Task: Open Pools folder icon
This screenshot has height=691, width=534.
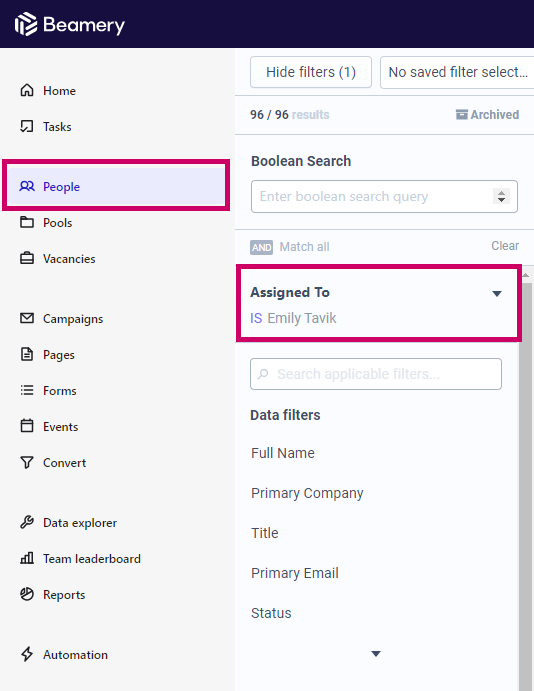Action: [x=27, y=222]
